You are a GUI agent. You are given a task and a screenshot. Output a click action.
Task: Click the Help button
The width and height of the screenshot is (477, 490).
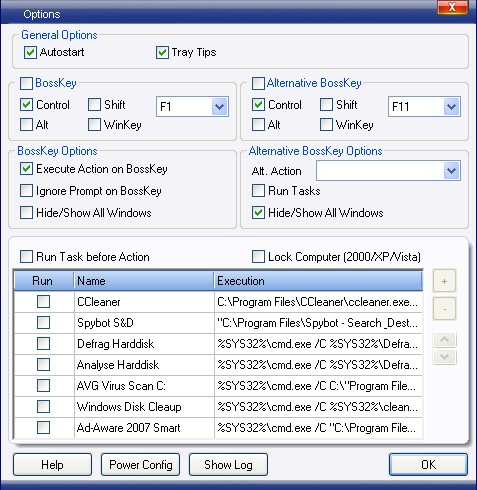click(52, 464)
